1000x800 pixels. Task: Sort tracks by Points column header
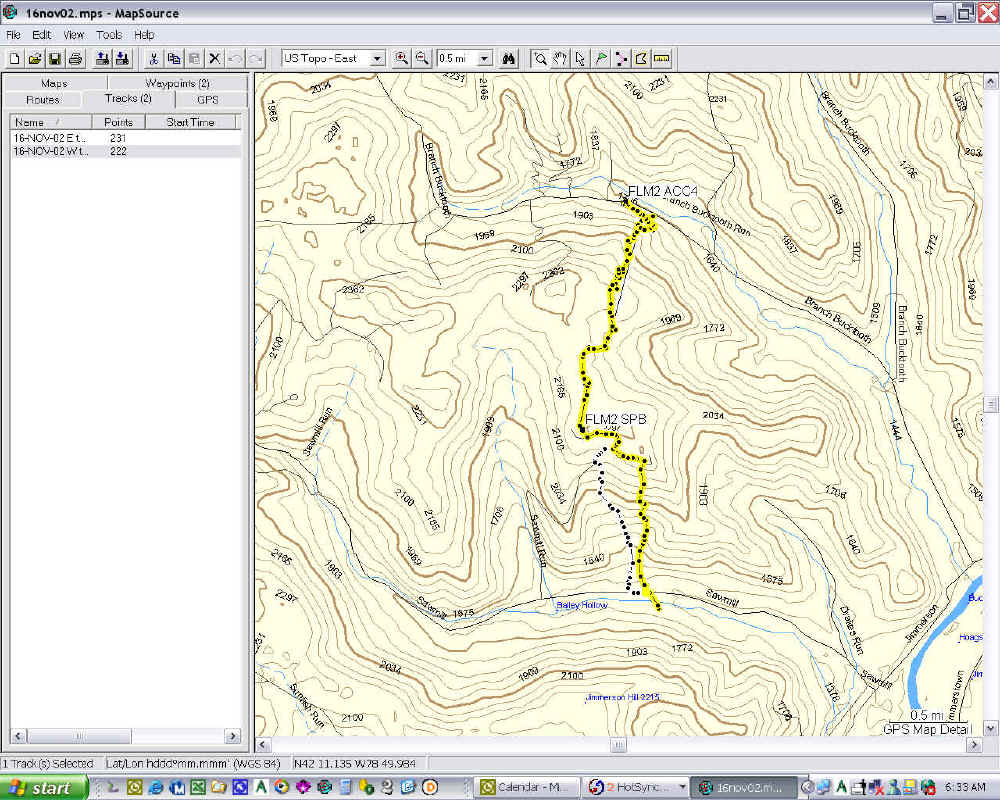tap(119, 122)
